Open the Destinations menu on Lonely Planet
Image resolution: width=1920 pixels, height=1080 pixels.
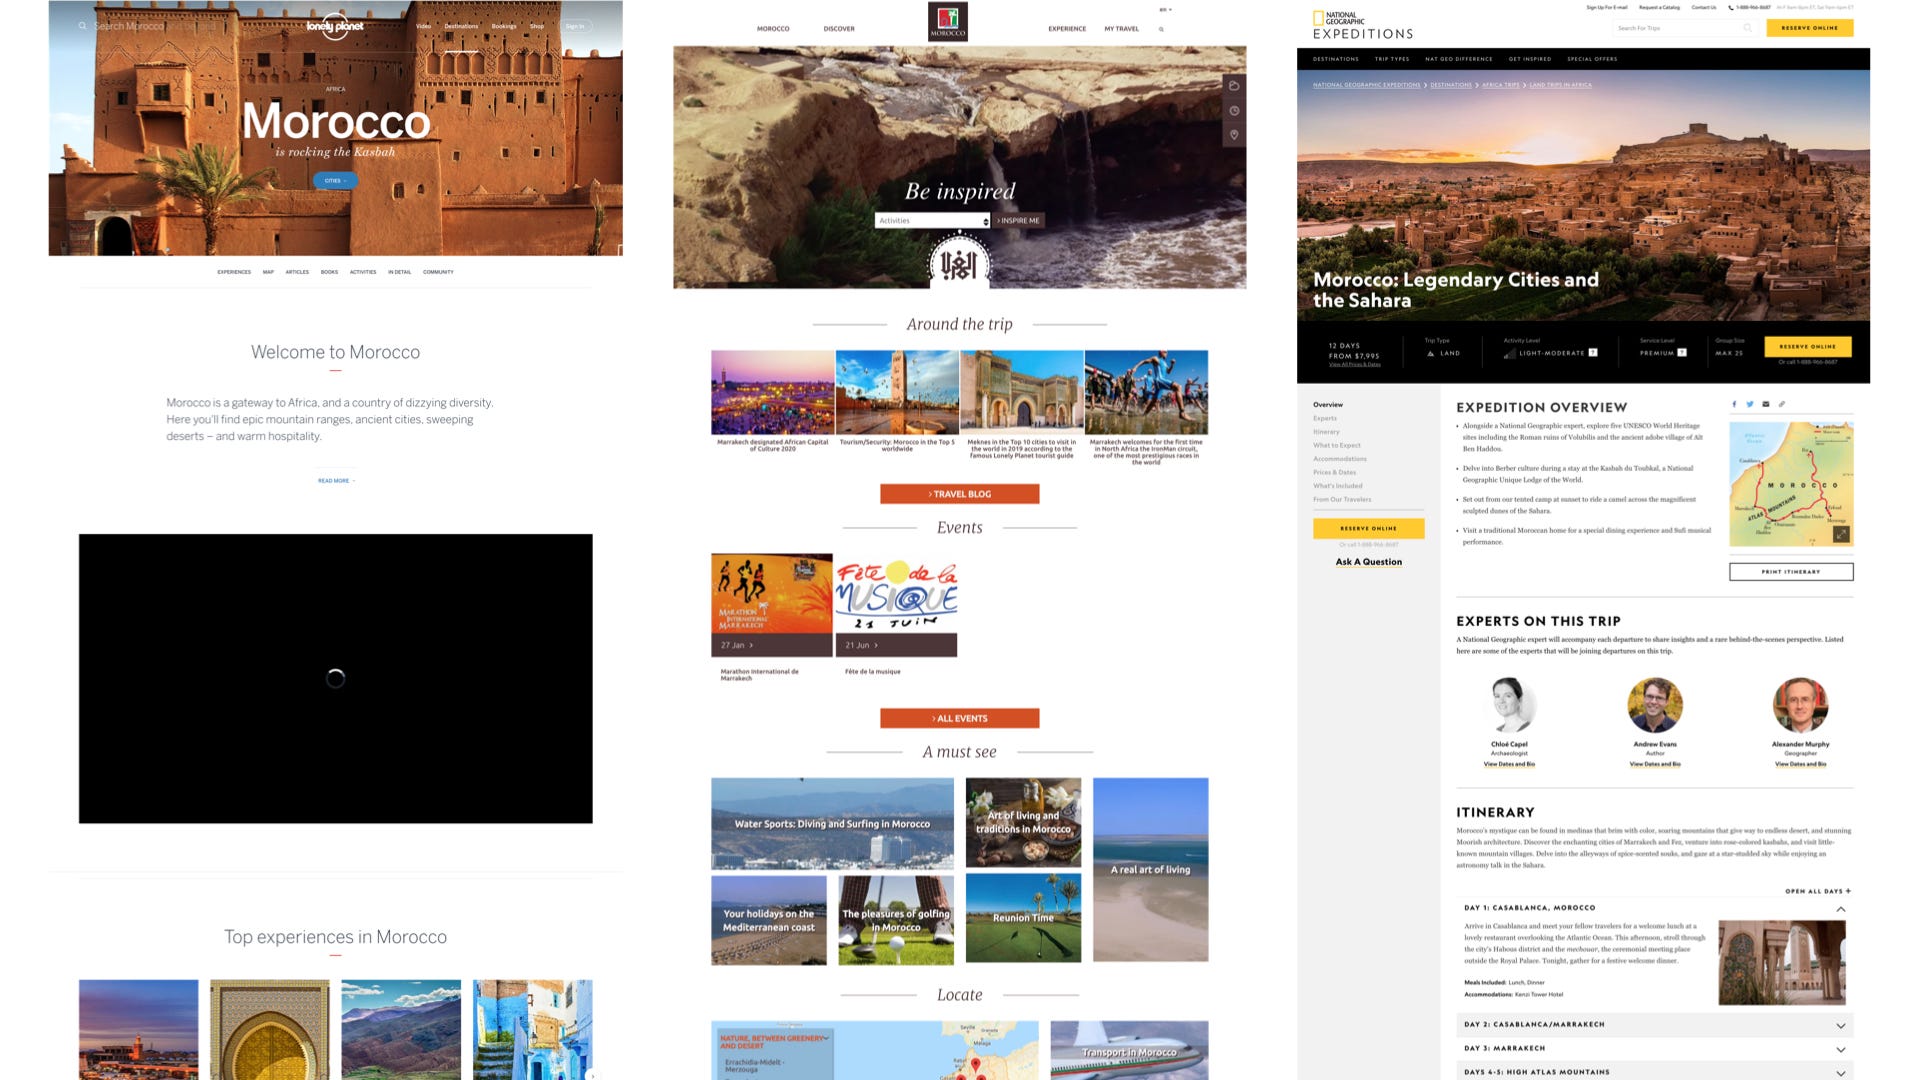tap(463, 26)
